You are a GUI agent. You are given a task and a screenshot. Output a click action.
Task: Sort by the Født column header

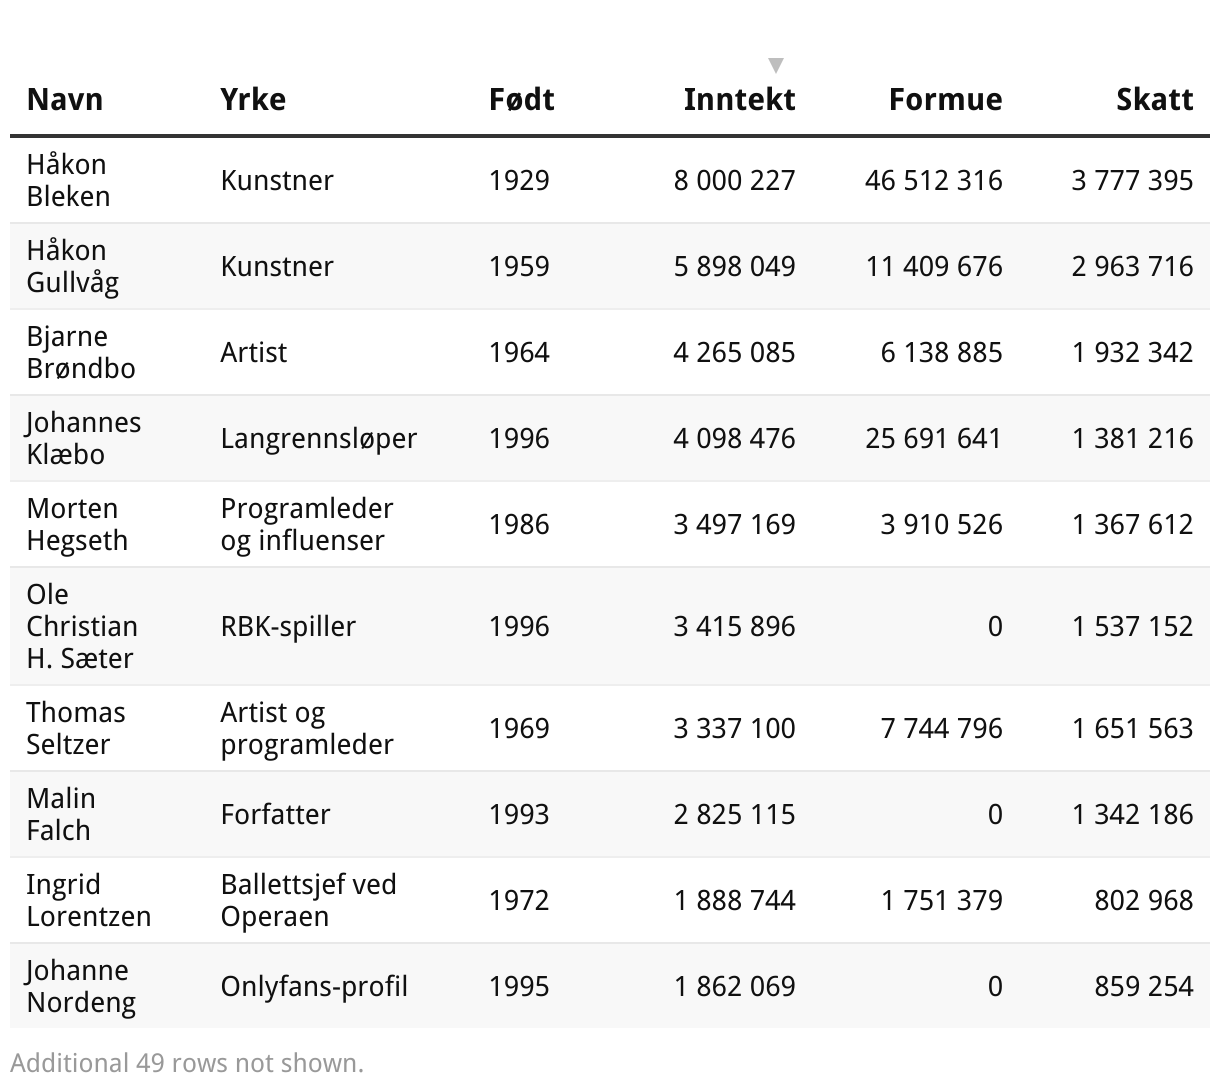521,99
